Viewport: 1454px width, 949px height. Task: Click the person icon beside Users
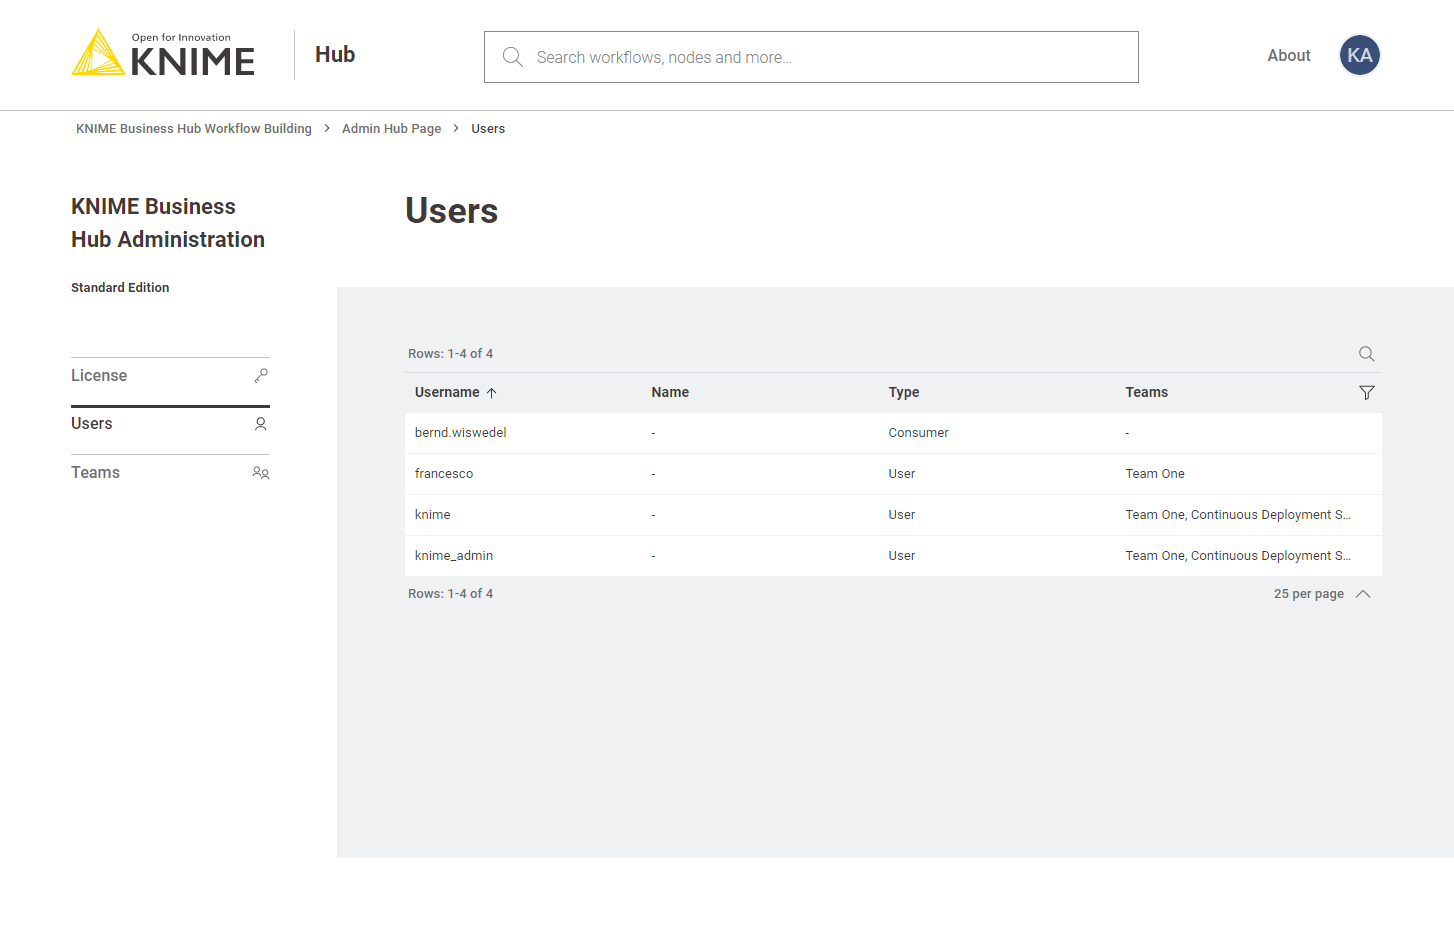click(x=261, y=424)
